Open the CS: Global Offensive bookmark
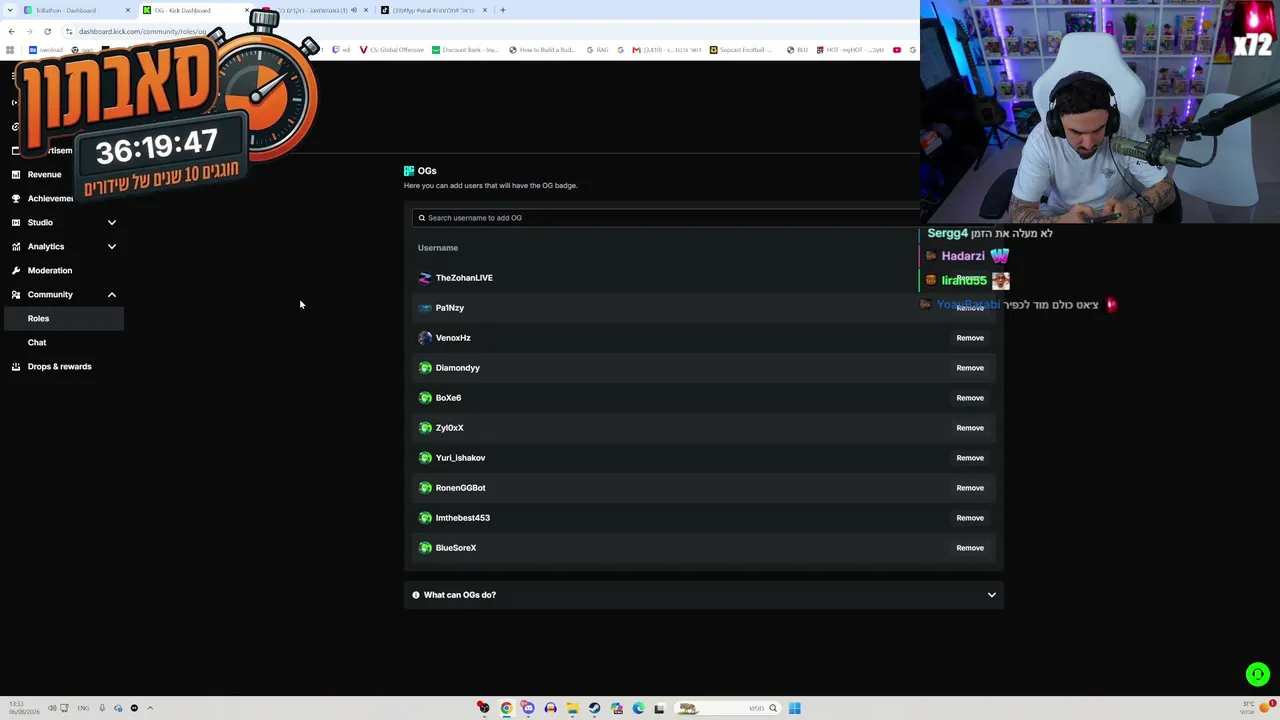1280x720 pixels. pos(391,50)
